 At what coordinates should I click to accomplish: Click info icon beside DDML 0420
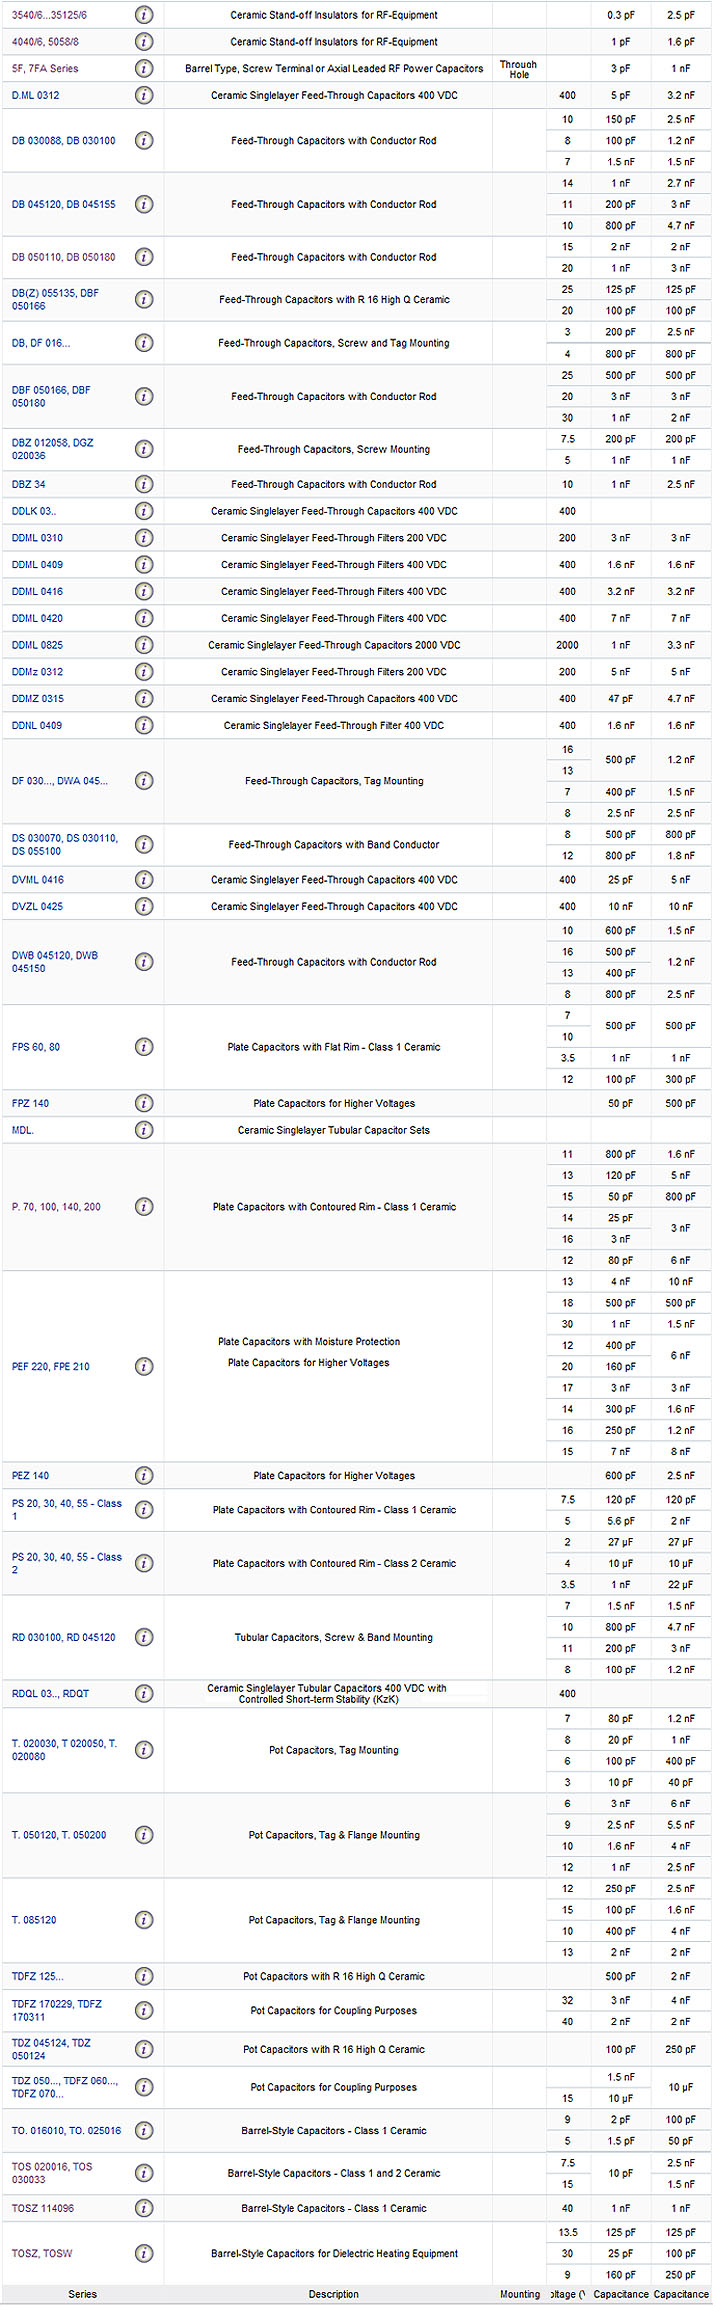pyautogui.click(x=144, y=618)
